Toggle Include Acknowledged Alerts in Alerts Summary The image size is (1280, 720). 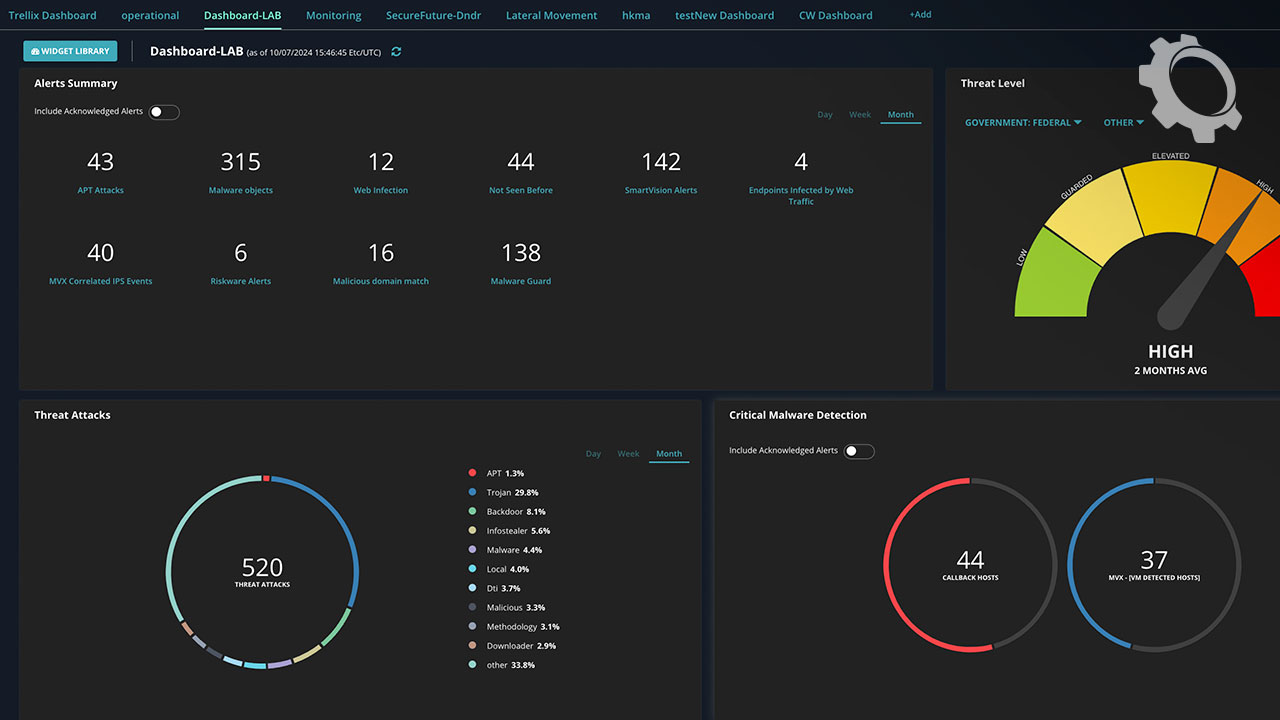click(164, 112)
